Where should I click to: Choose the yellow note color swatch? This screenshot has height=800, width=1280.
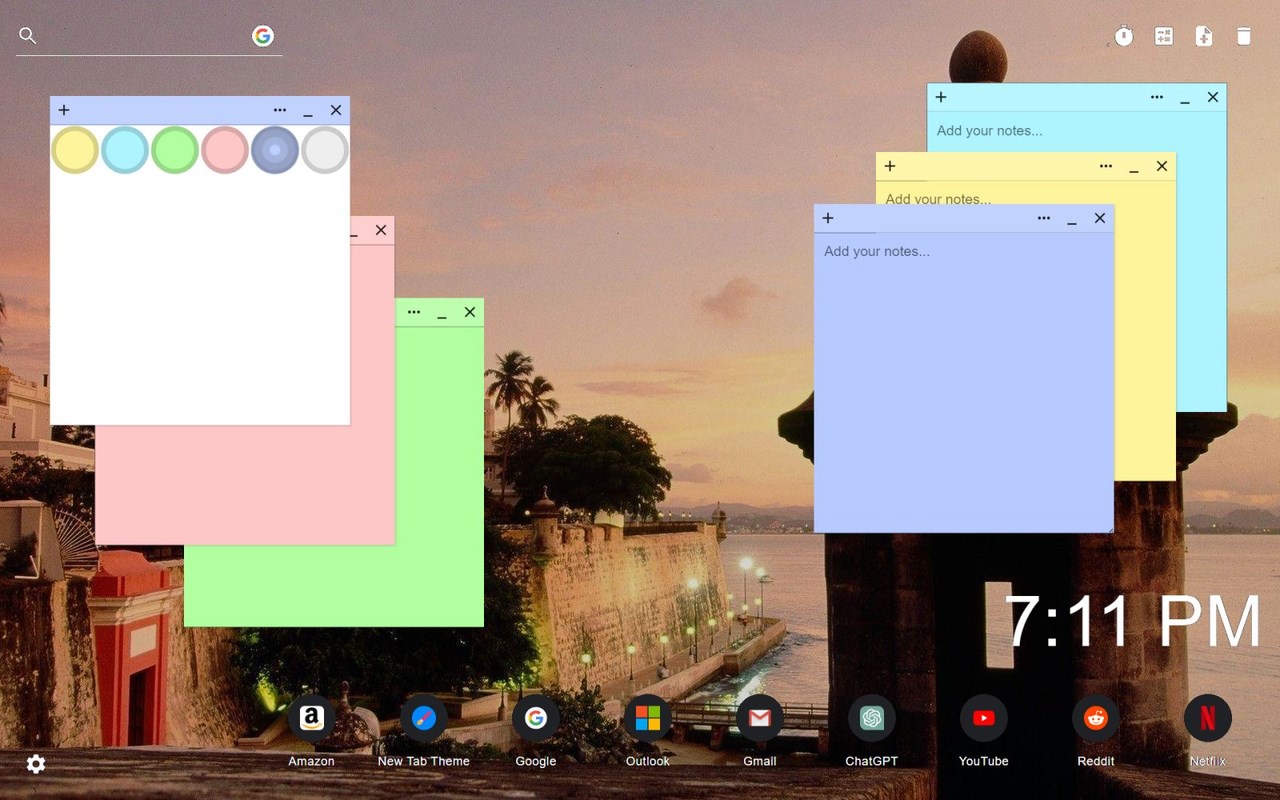coord(75,150)
